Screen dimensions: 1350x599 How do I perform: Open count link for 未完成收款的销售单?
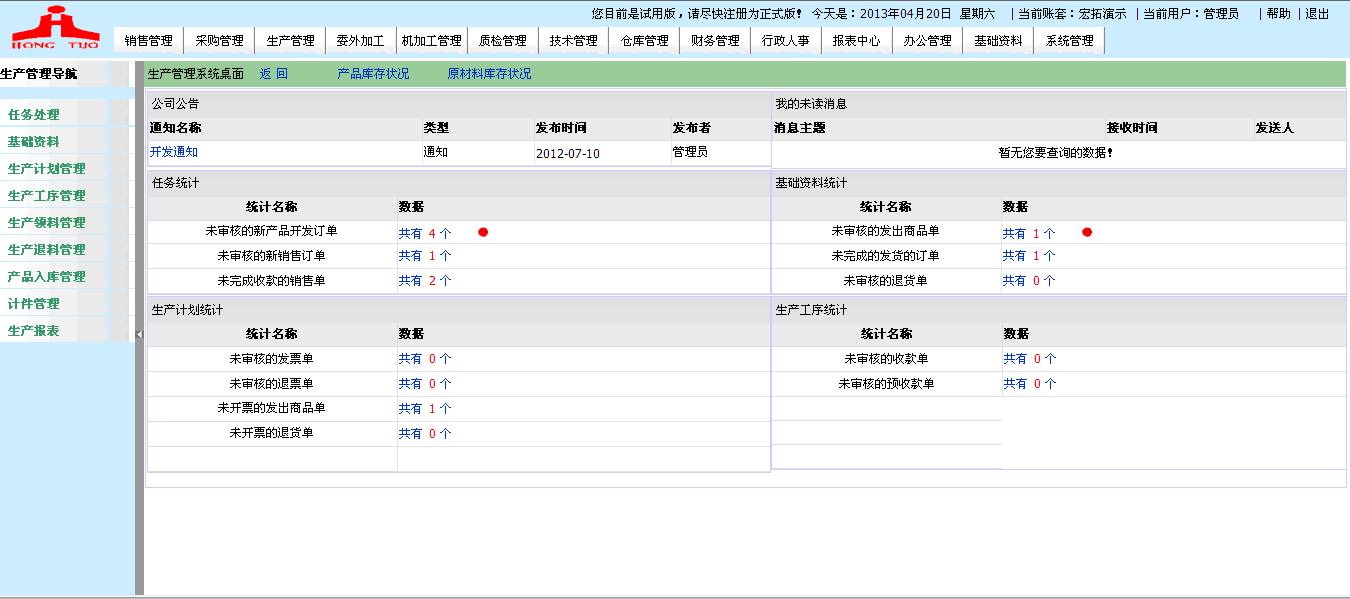425,281
